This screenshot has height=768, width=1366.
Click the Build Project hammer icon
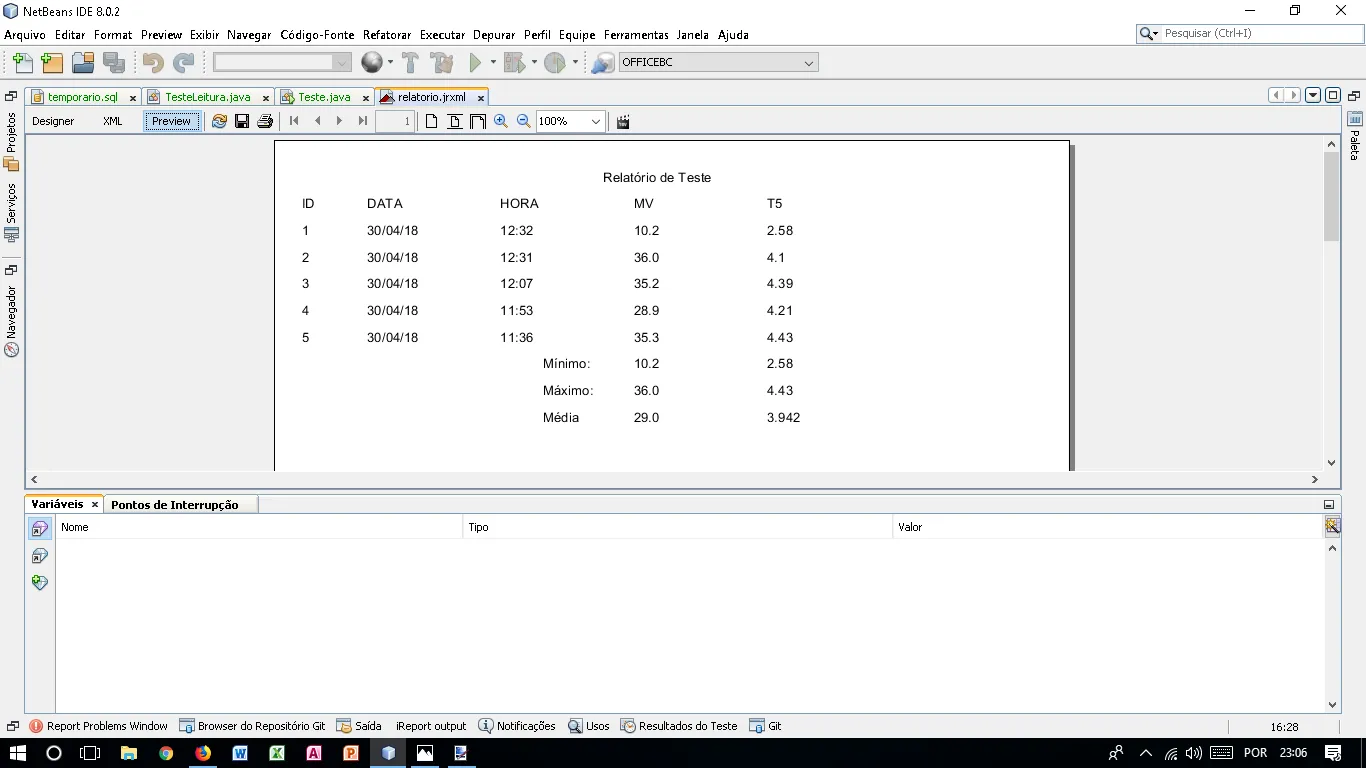tap(410, 63)
